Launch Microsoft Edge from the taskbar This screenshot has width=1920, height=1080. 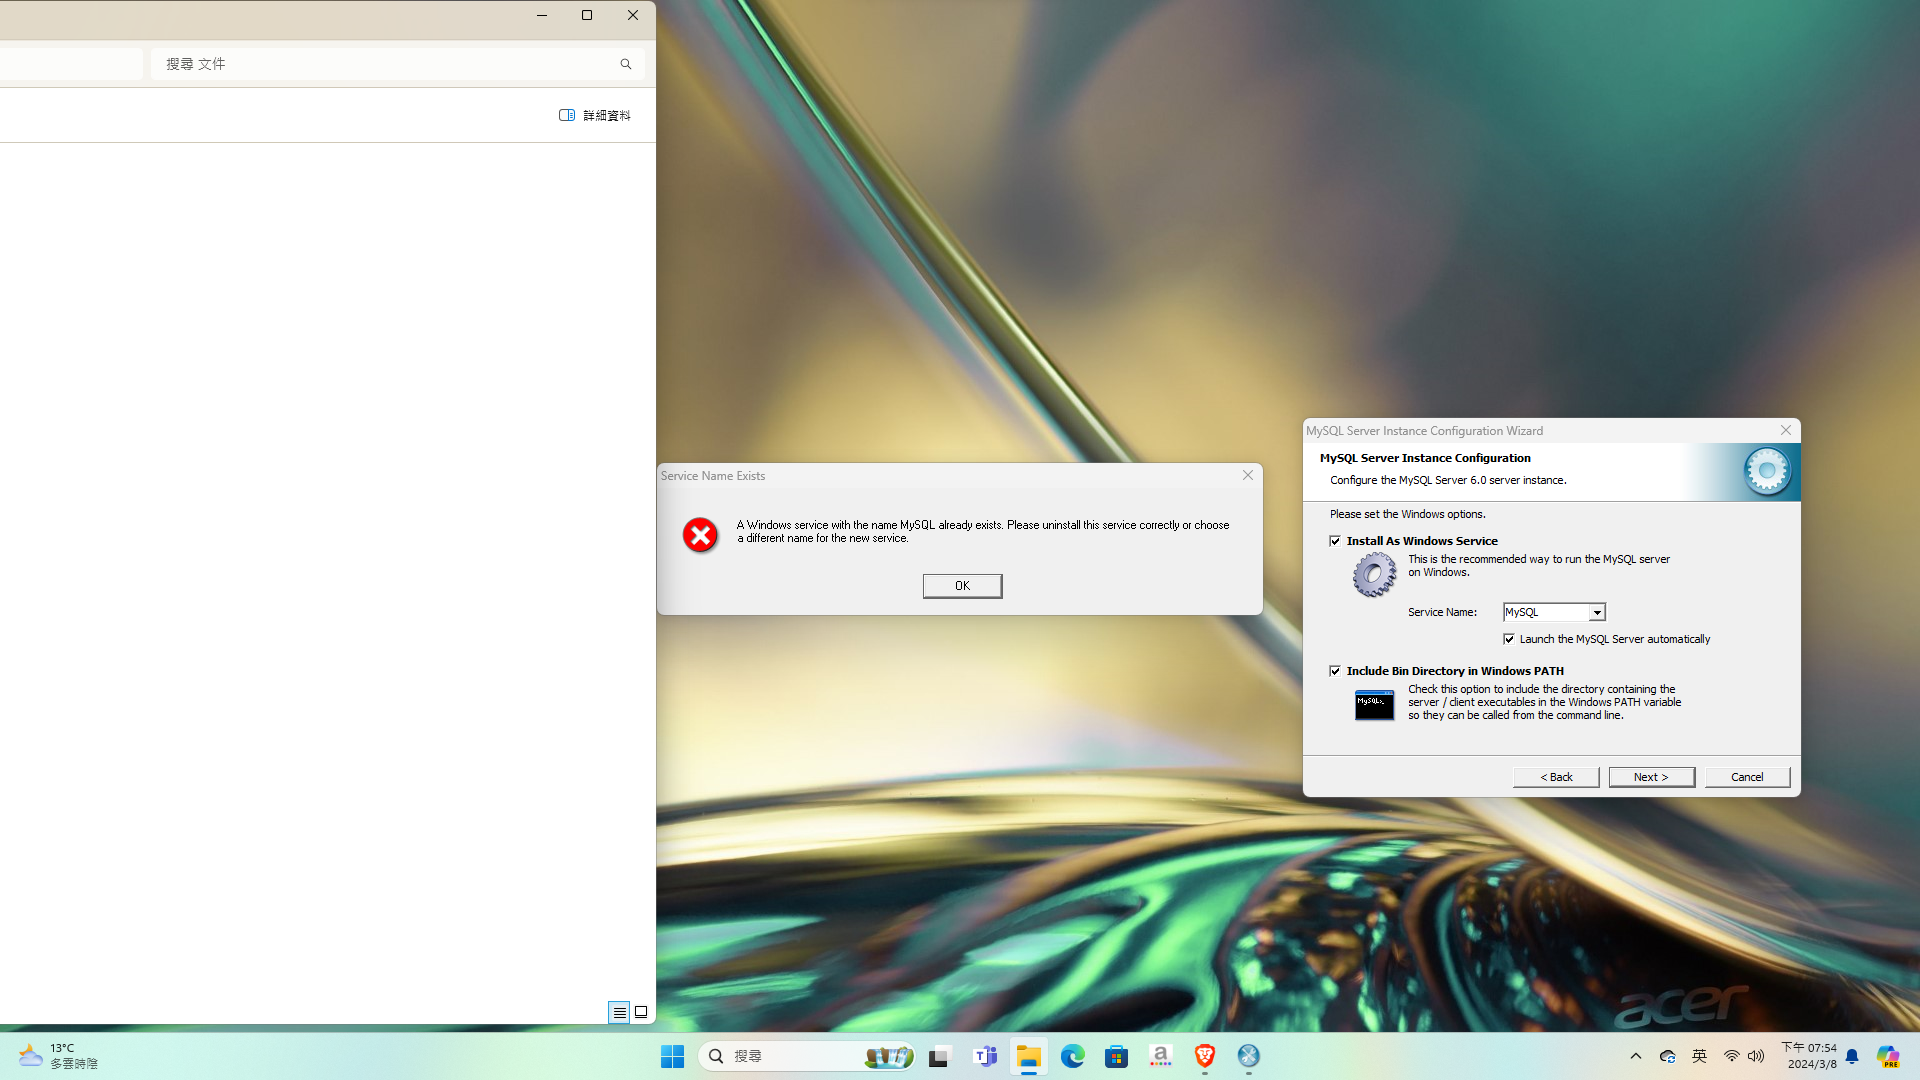[1073, 1056]
